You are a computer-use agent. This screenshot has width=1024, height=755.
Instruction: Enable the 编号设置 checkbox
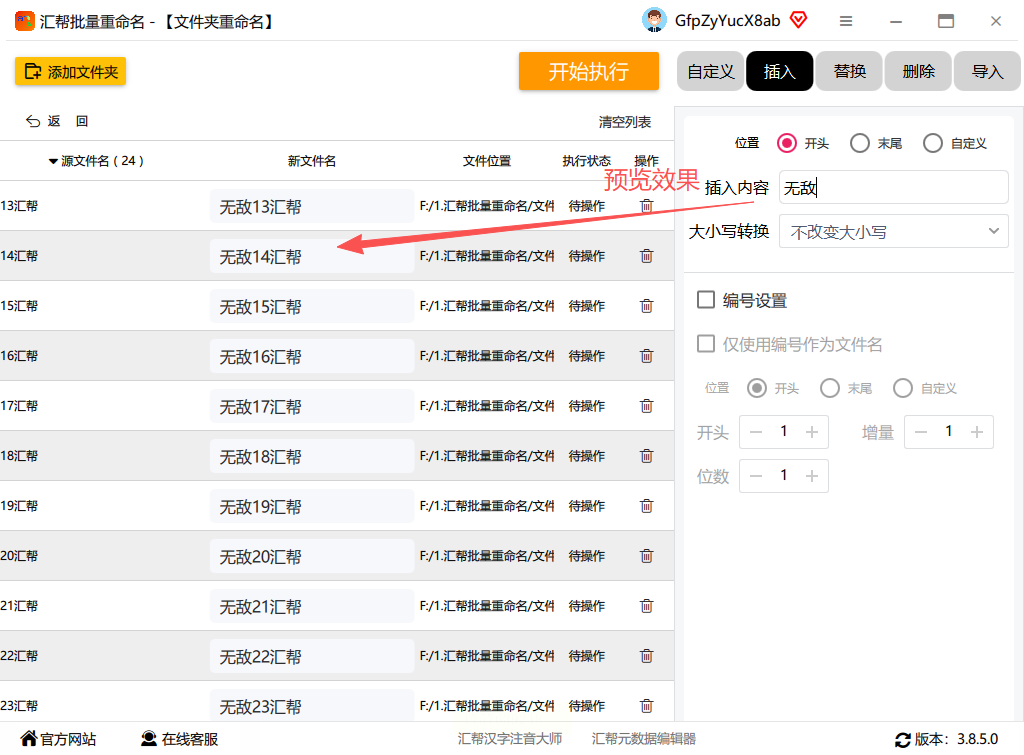click(x=706, y=300)
